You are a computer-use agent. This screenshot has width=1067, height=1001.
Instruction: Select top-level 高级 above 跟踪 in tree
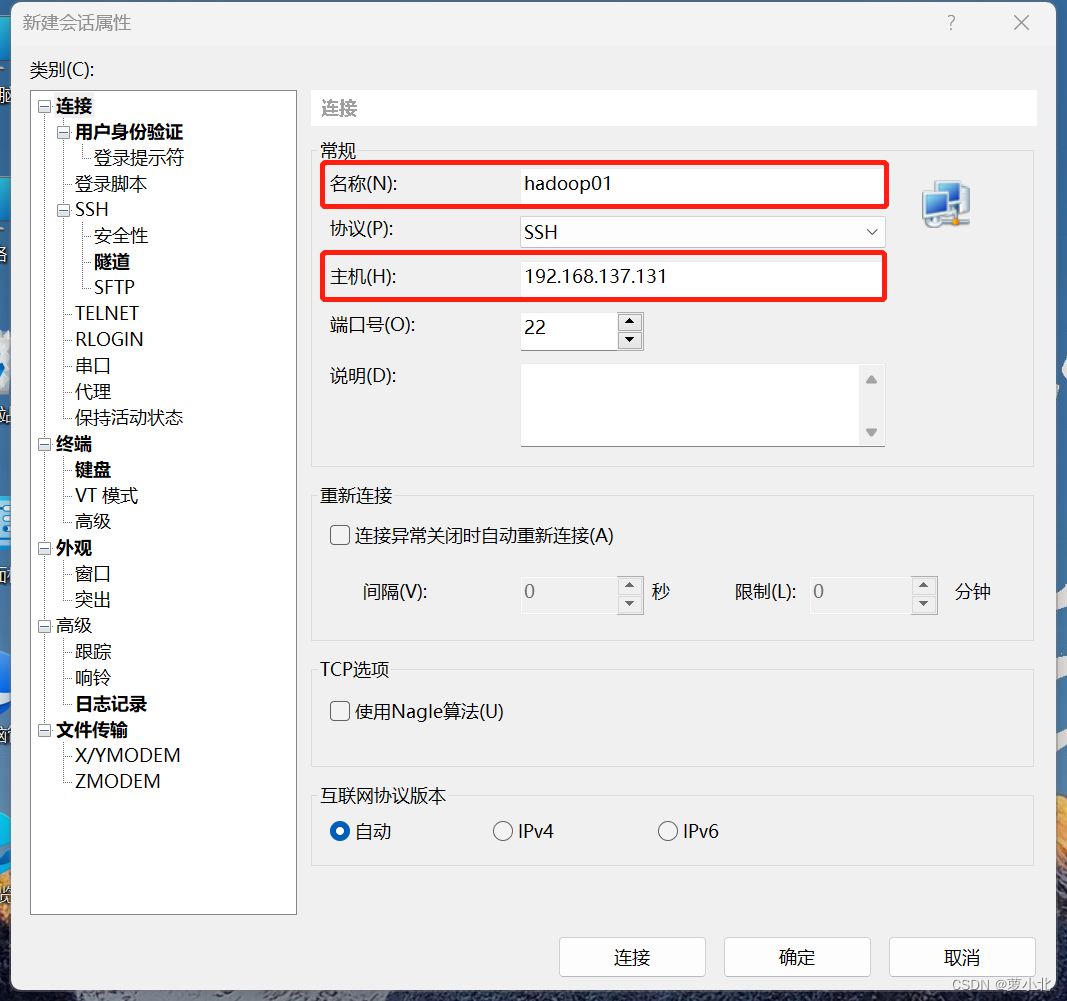point(74,626)
